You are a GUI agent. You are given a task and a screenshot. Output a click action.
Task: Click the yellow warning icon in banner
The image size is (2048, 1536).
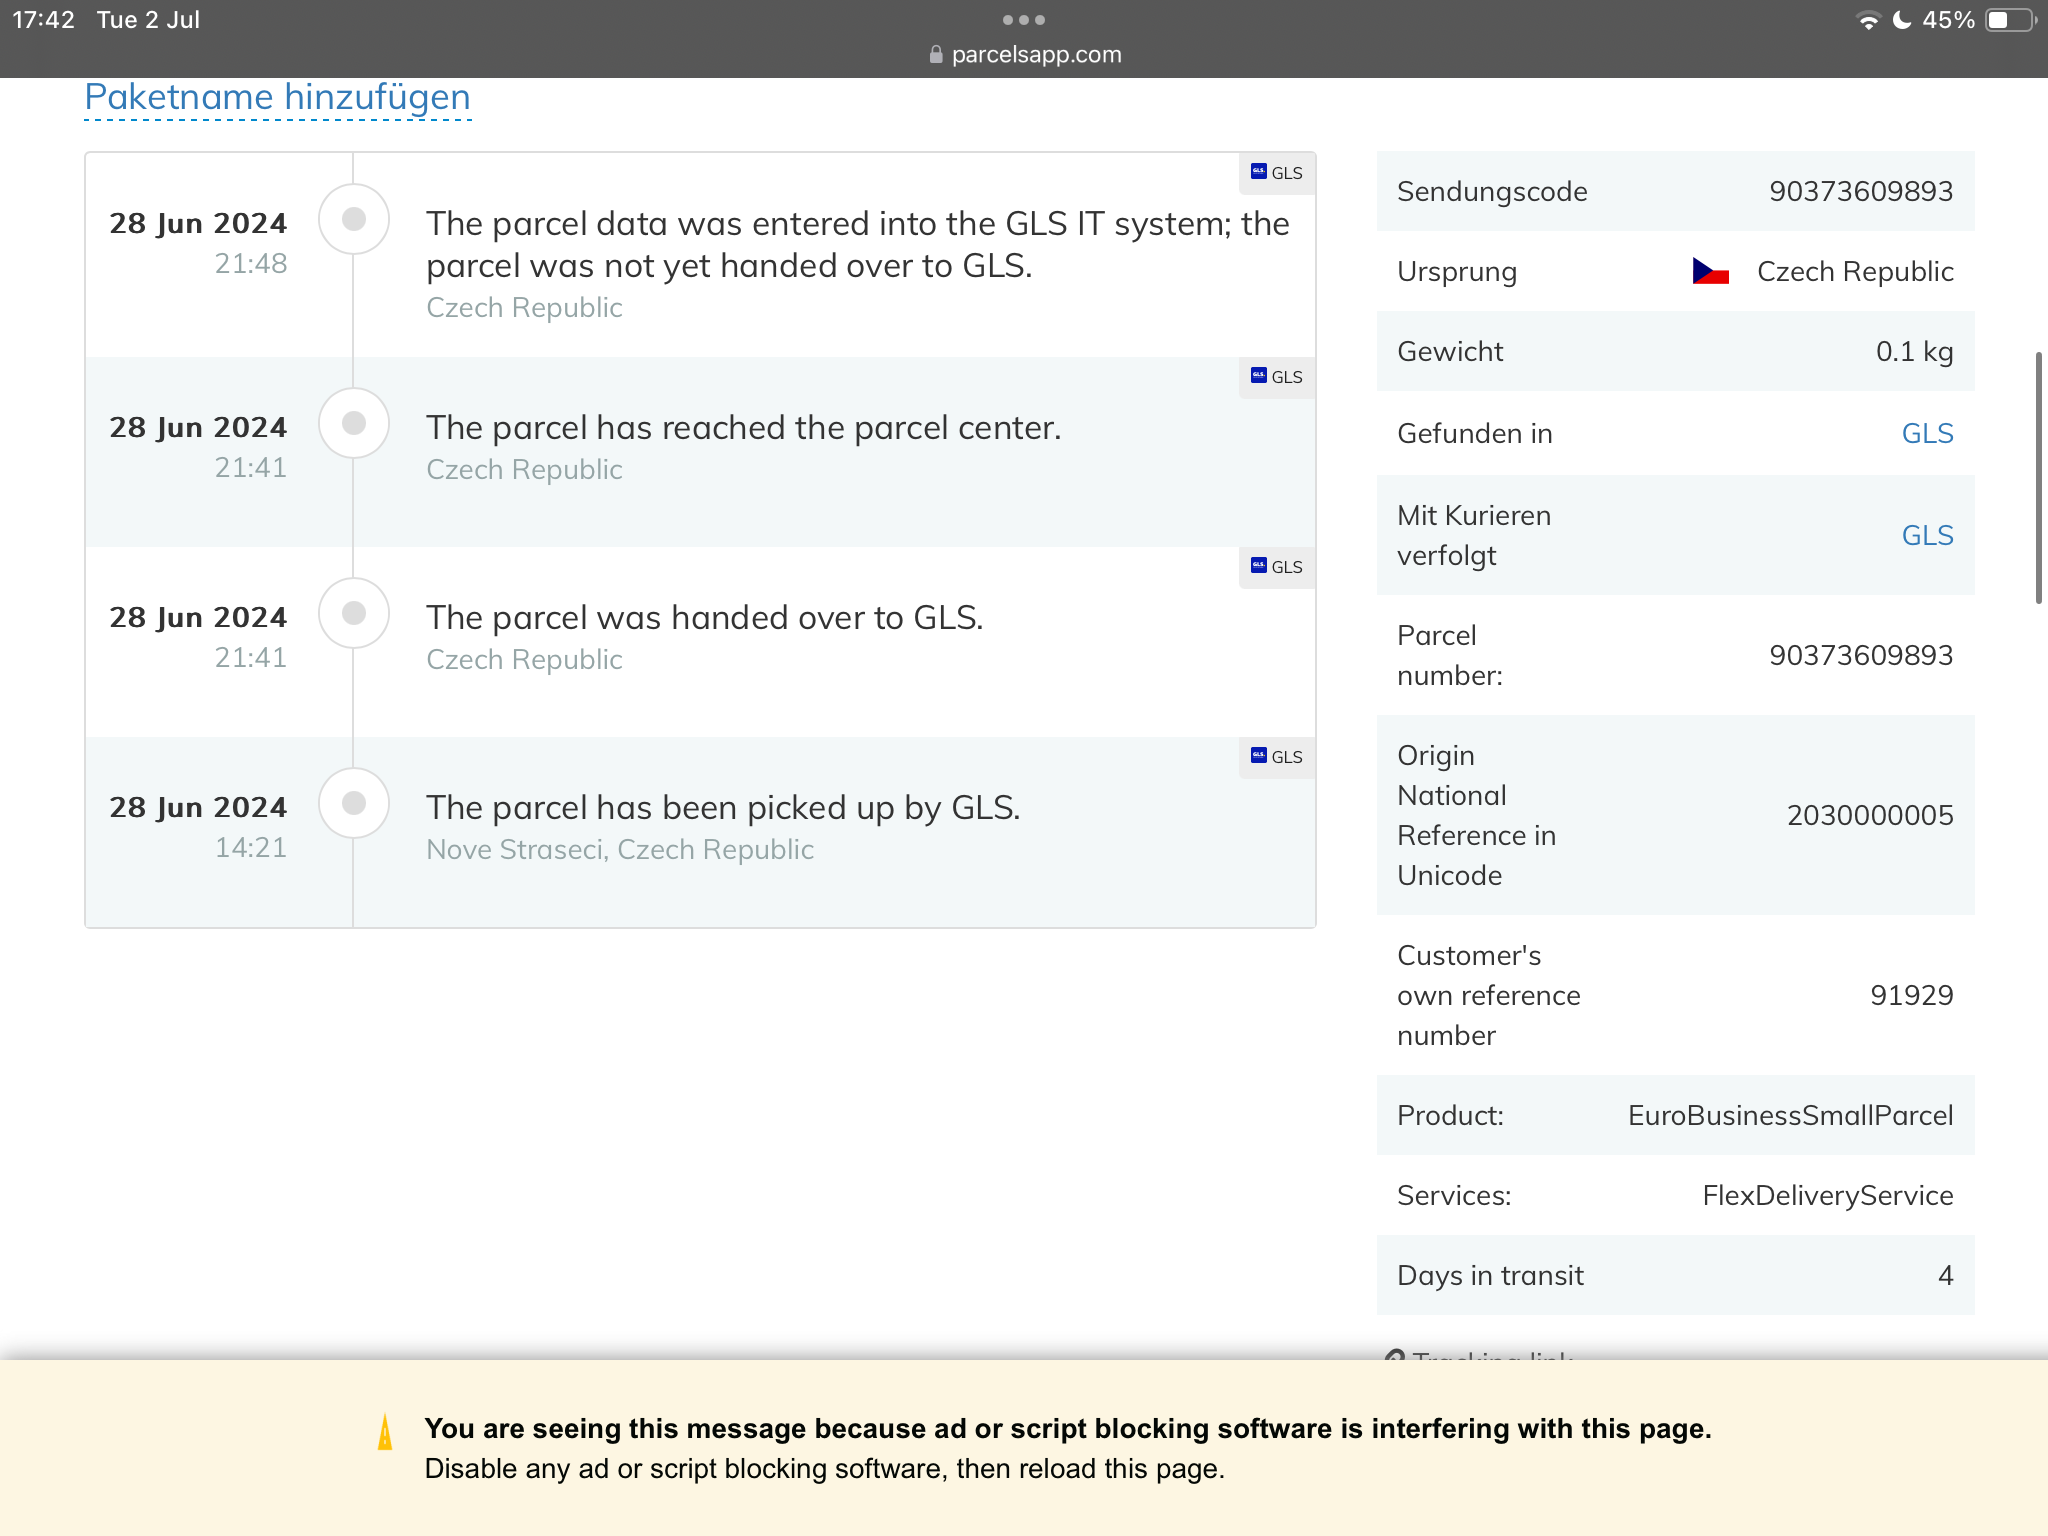click(385, 1432)
